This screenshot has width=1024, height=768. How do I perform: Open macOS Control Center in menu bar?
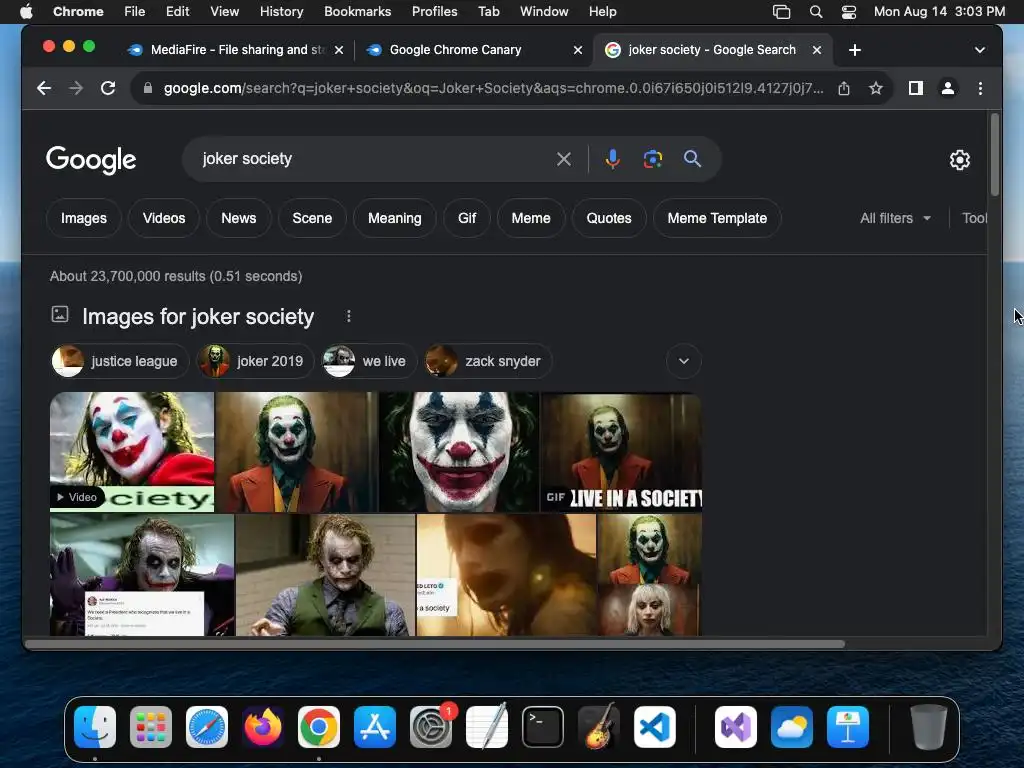tap(849, 12)
